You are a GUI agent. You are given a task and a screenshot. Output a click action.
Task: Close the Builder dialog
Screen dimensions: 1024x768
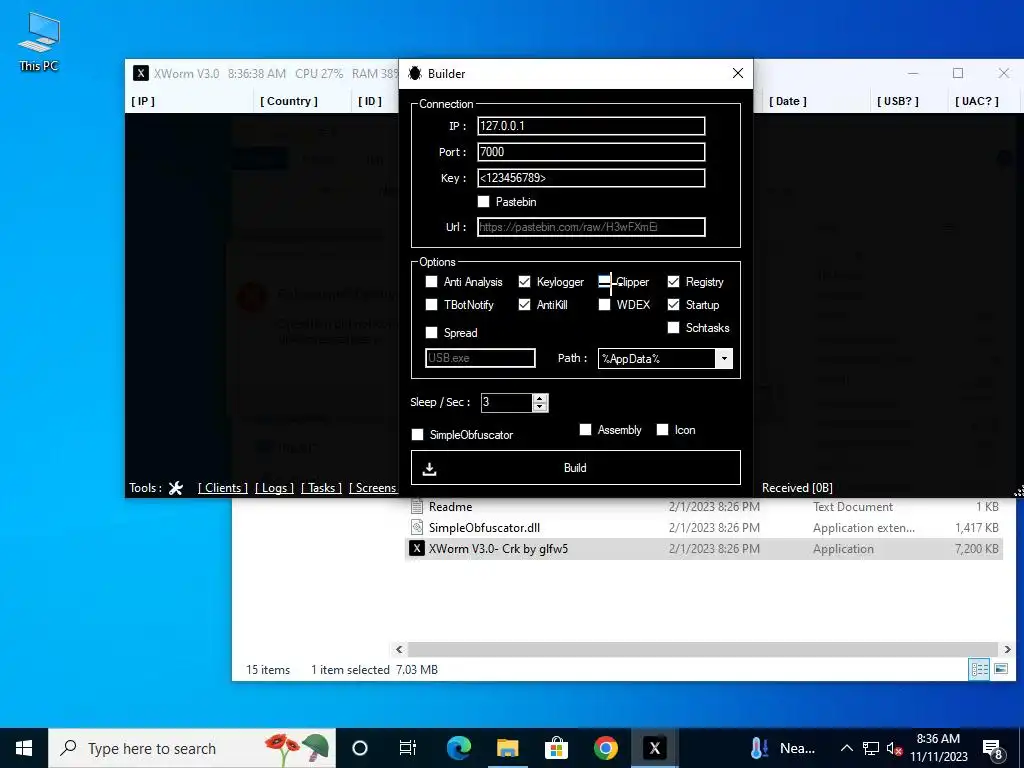(x=738, y=73)
